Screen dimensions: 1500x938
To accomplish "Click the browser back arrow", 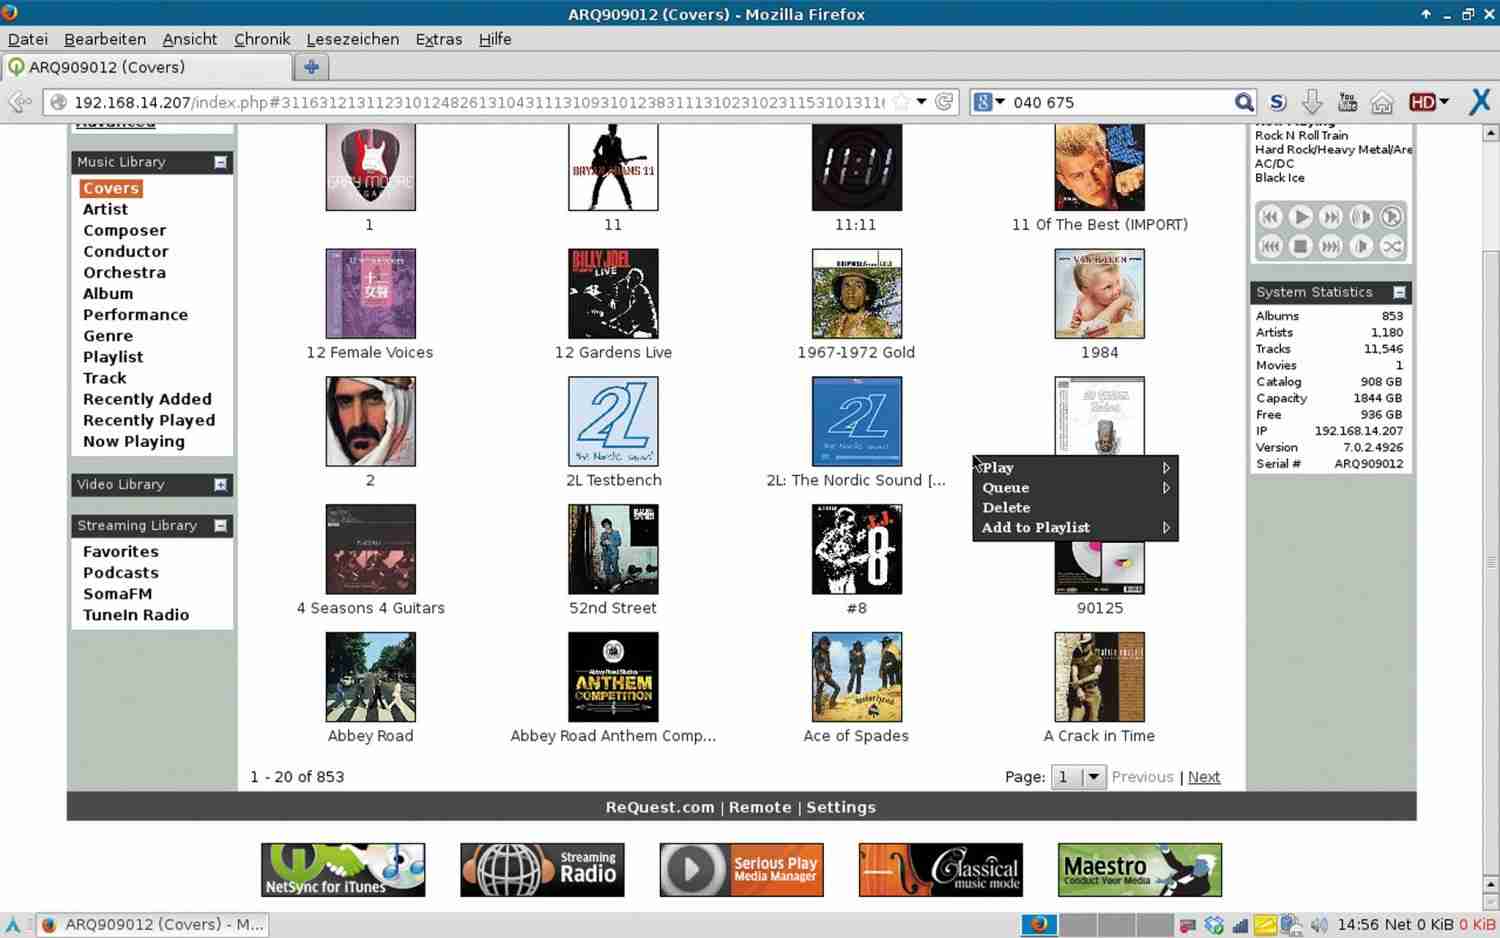I will click(x=20, y=102).
